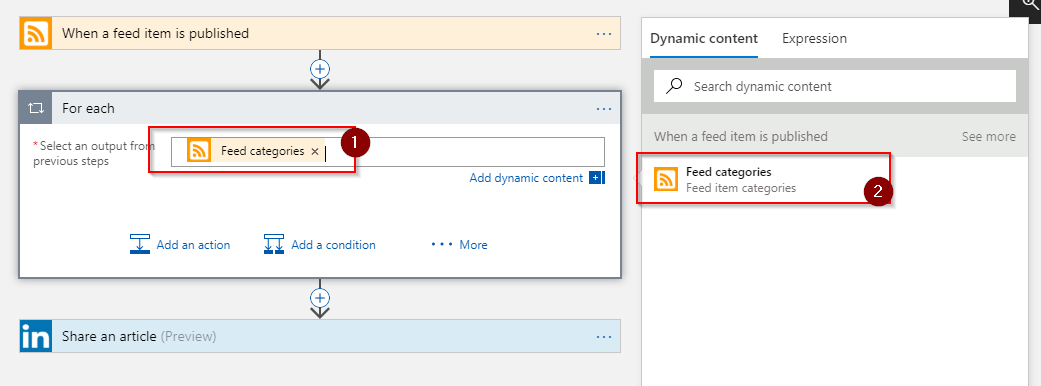Viewport: 1041px width, 386px height.
Task: Click the Add dynamic content link
Action: coord(526,177)
